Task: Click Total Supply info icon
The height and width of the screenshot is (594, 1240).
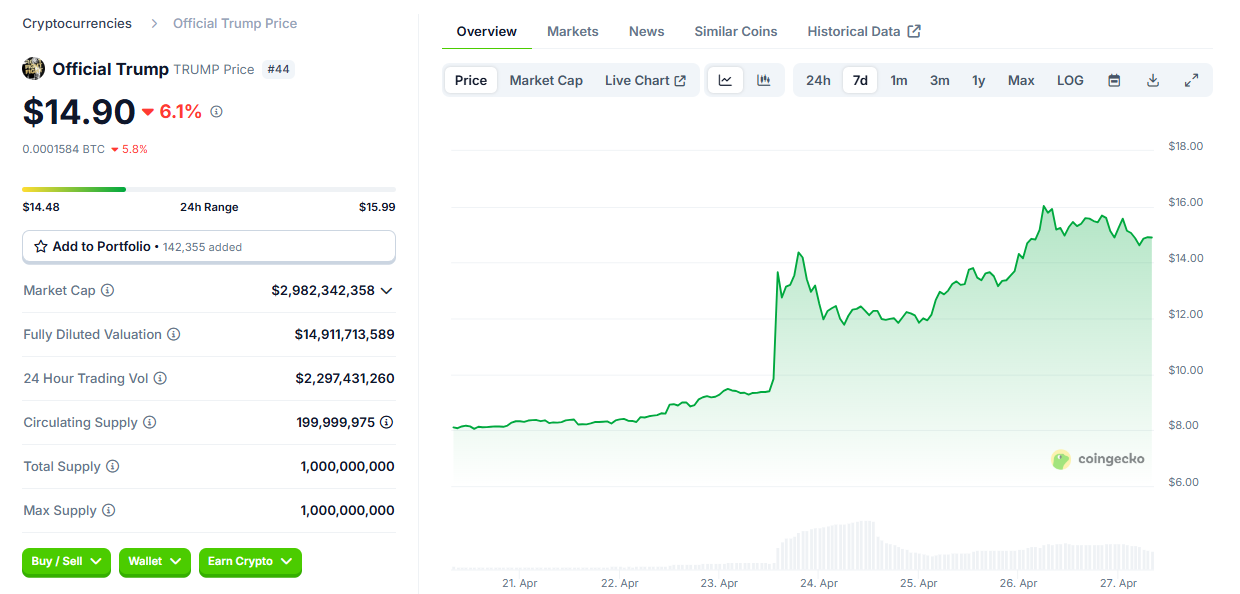Action: 113,466
